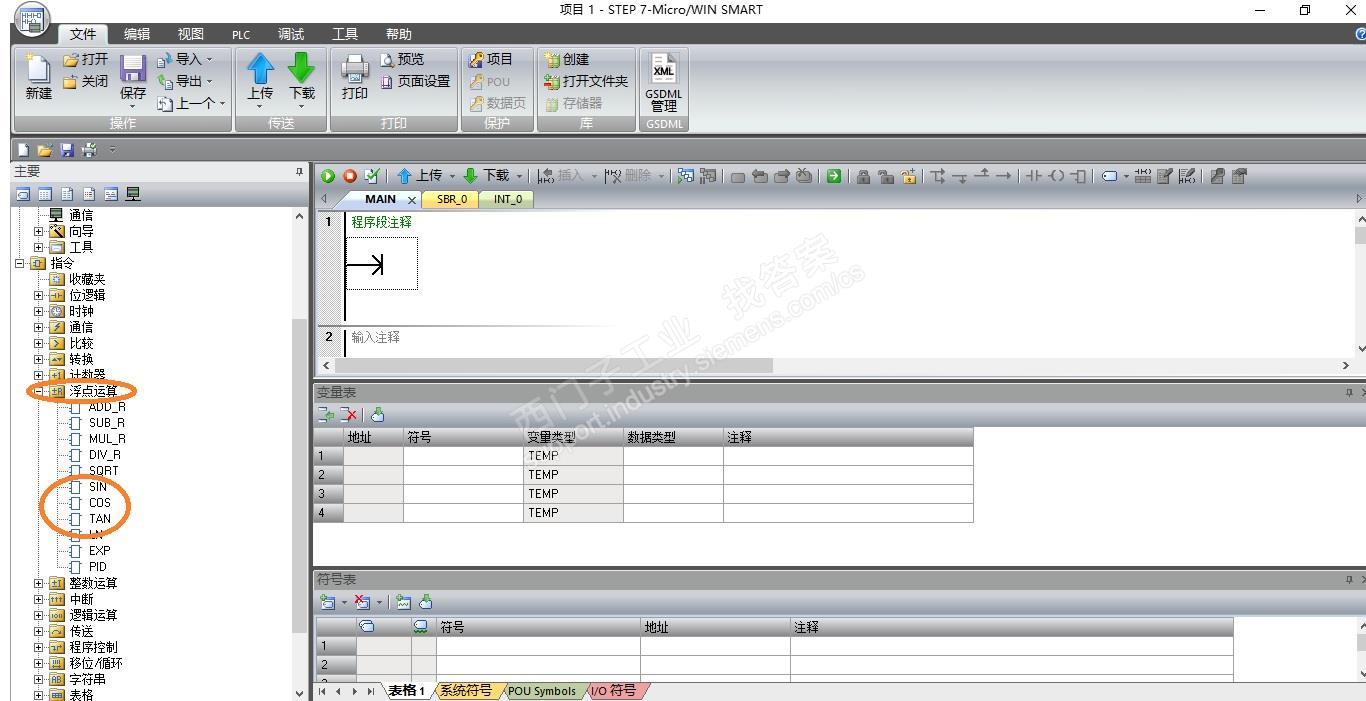
Task: Click quick-access open folder icon
Action: (45, 150)
